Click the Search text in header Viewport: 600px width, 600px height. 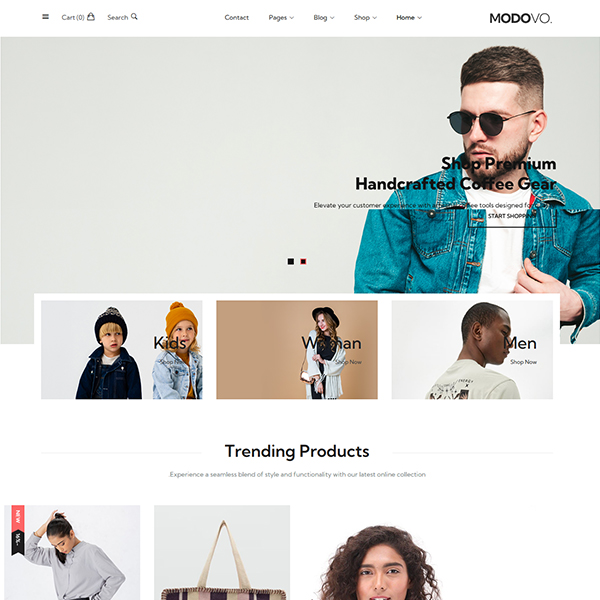coord(117,18)
